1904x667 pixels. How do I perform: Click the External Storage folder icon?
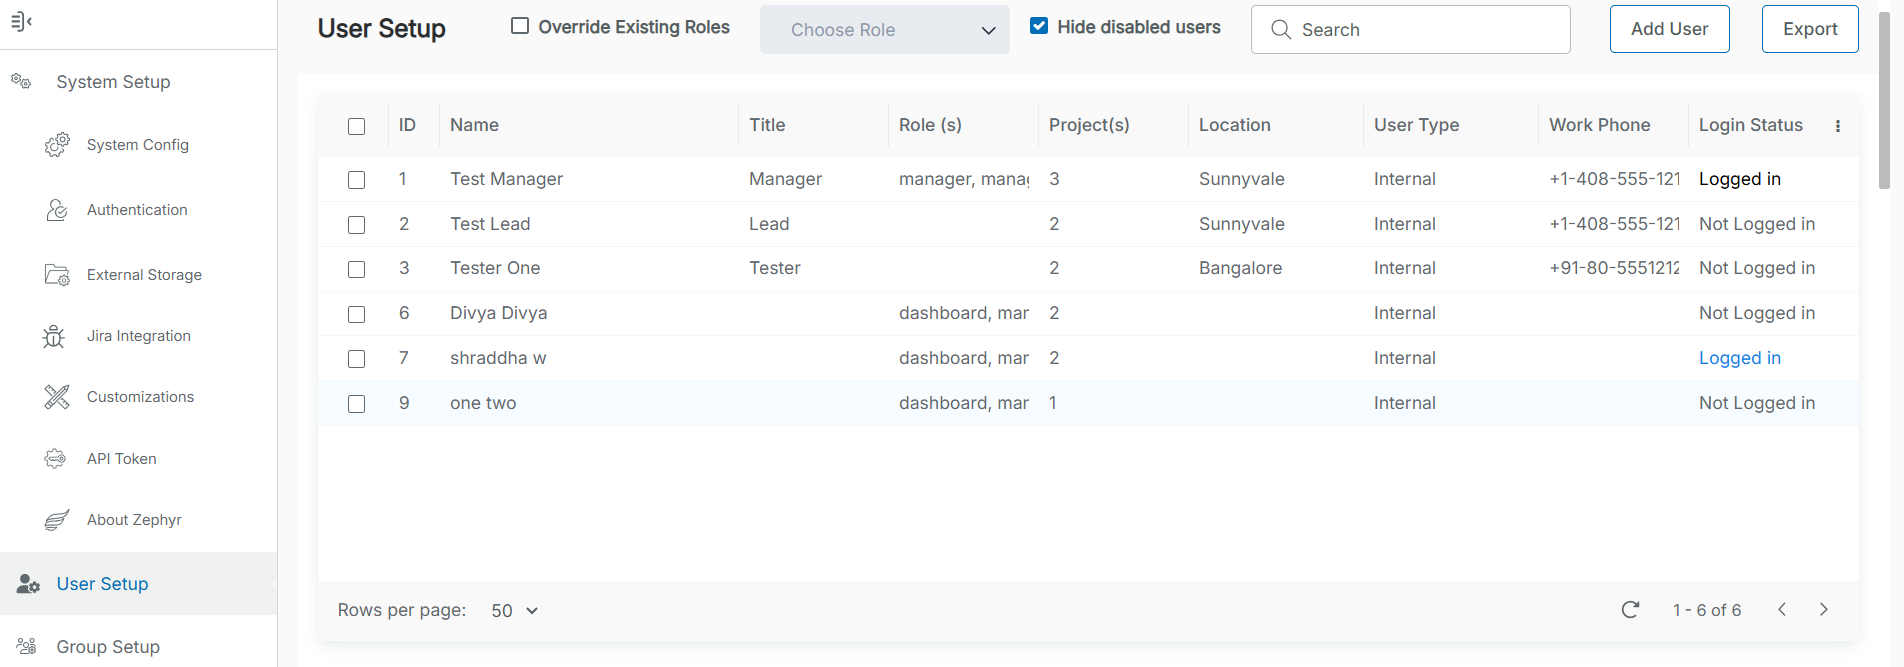(57, 275)
